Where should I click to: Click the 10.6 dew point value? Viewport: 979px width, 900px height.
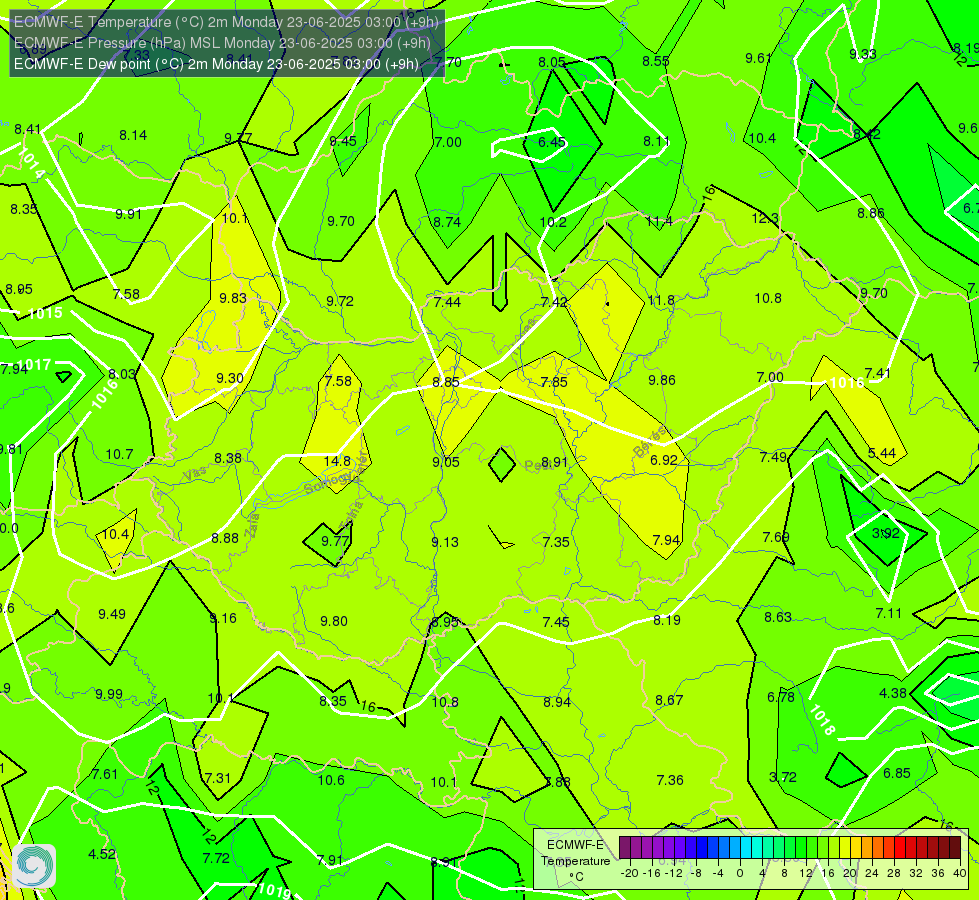pos(331,780)
